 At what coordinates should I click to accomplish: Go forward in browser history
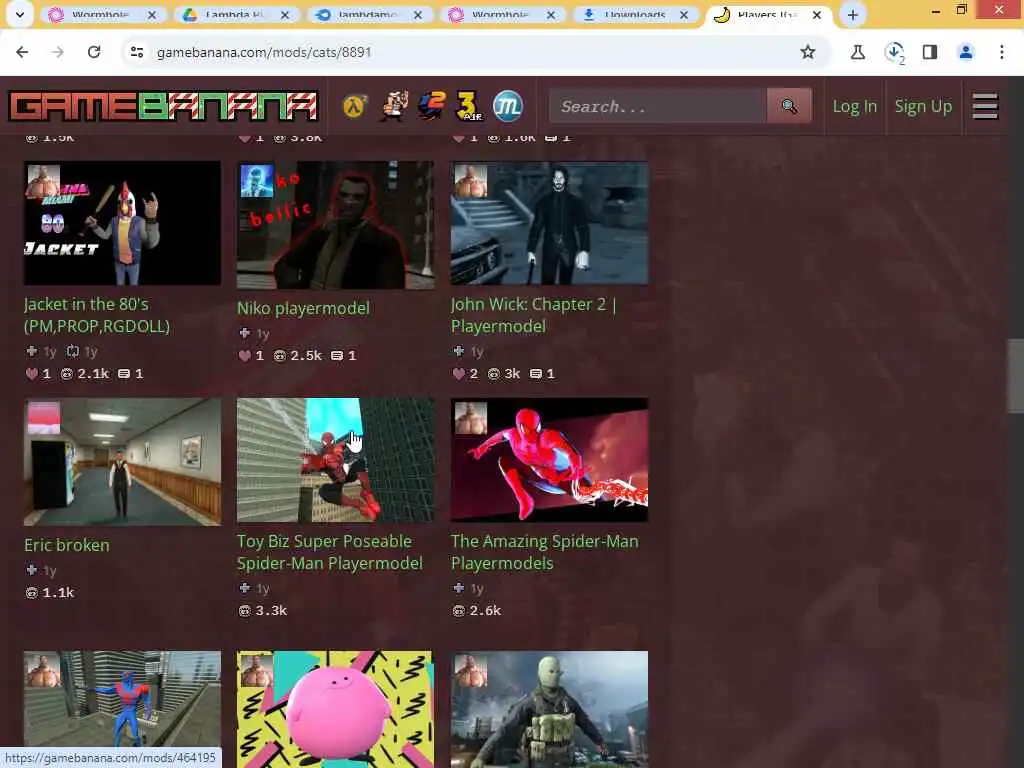pos(58,52)
